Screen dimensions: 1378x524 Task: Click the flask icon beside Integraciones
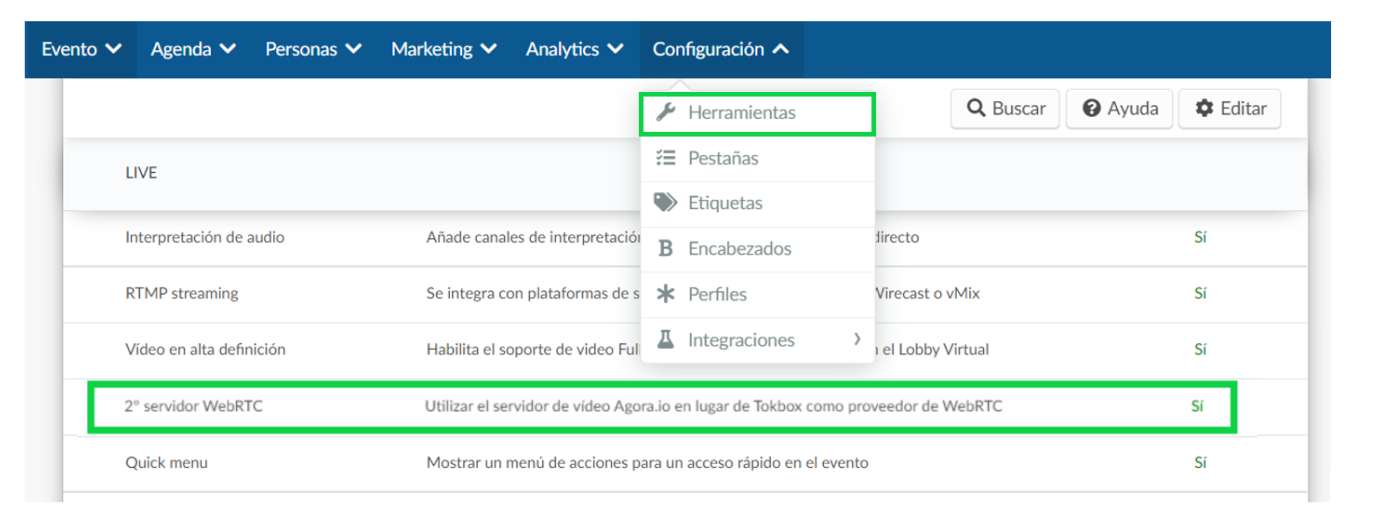[665, 339]
